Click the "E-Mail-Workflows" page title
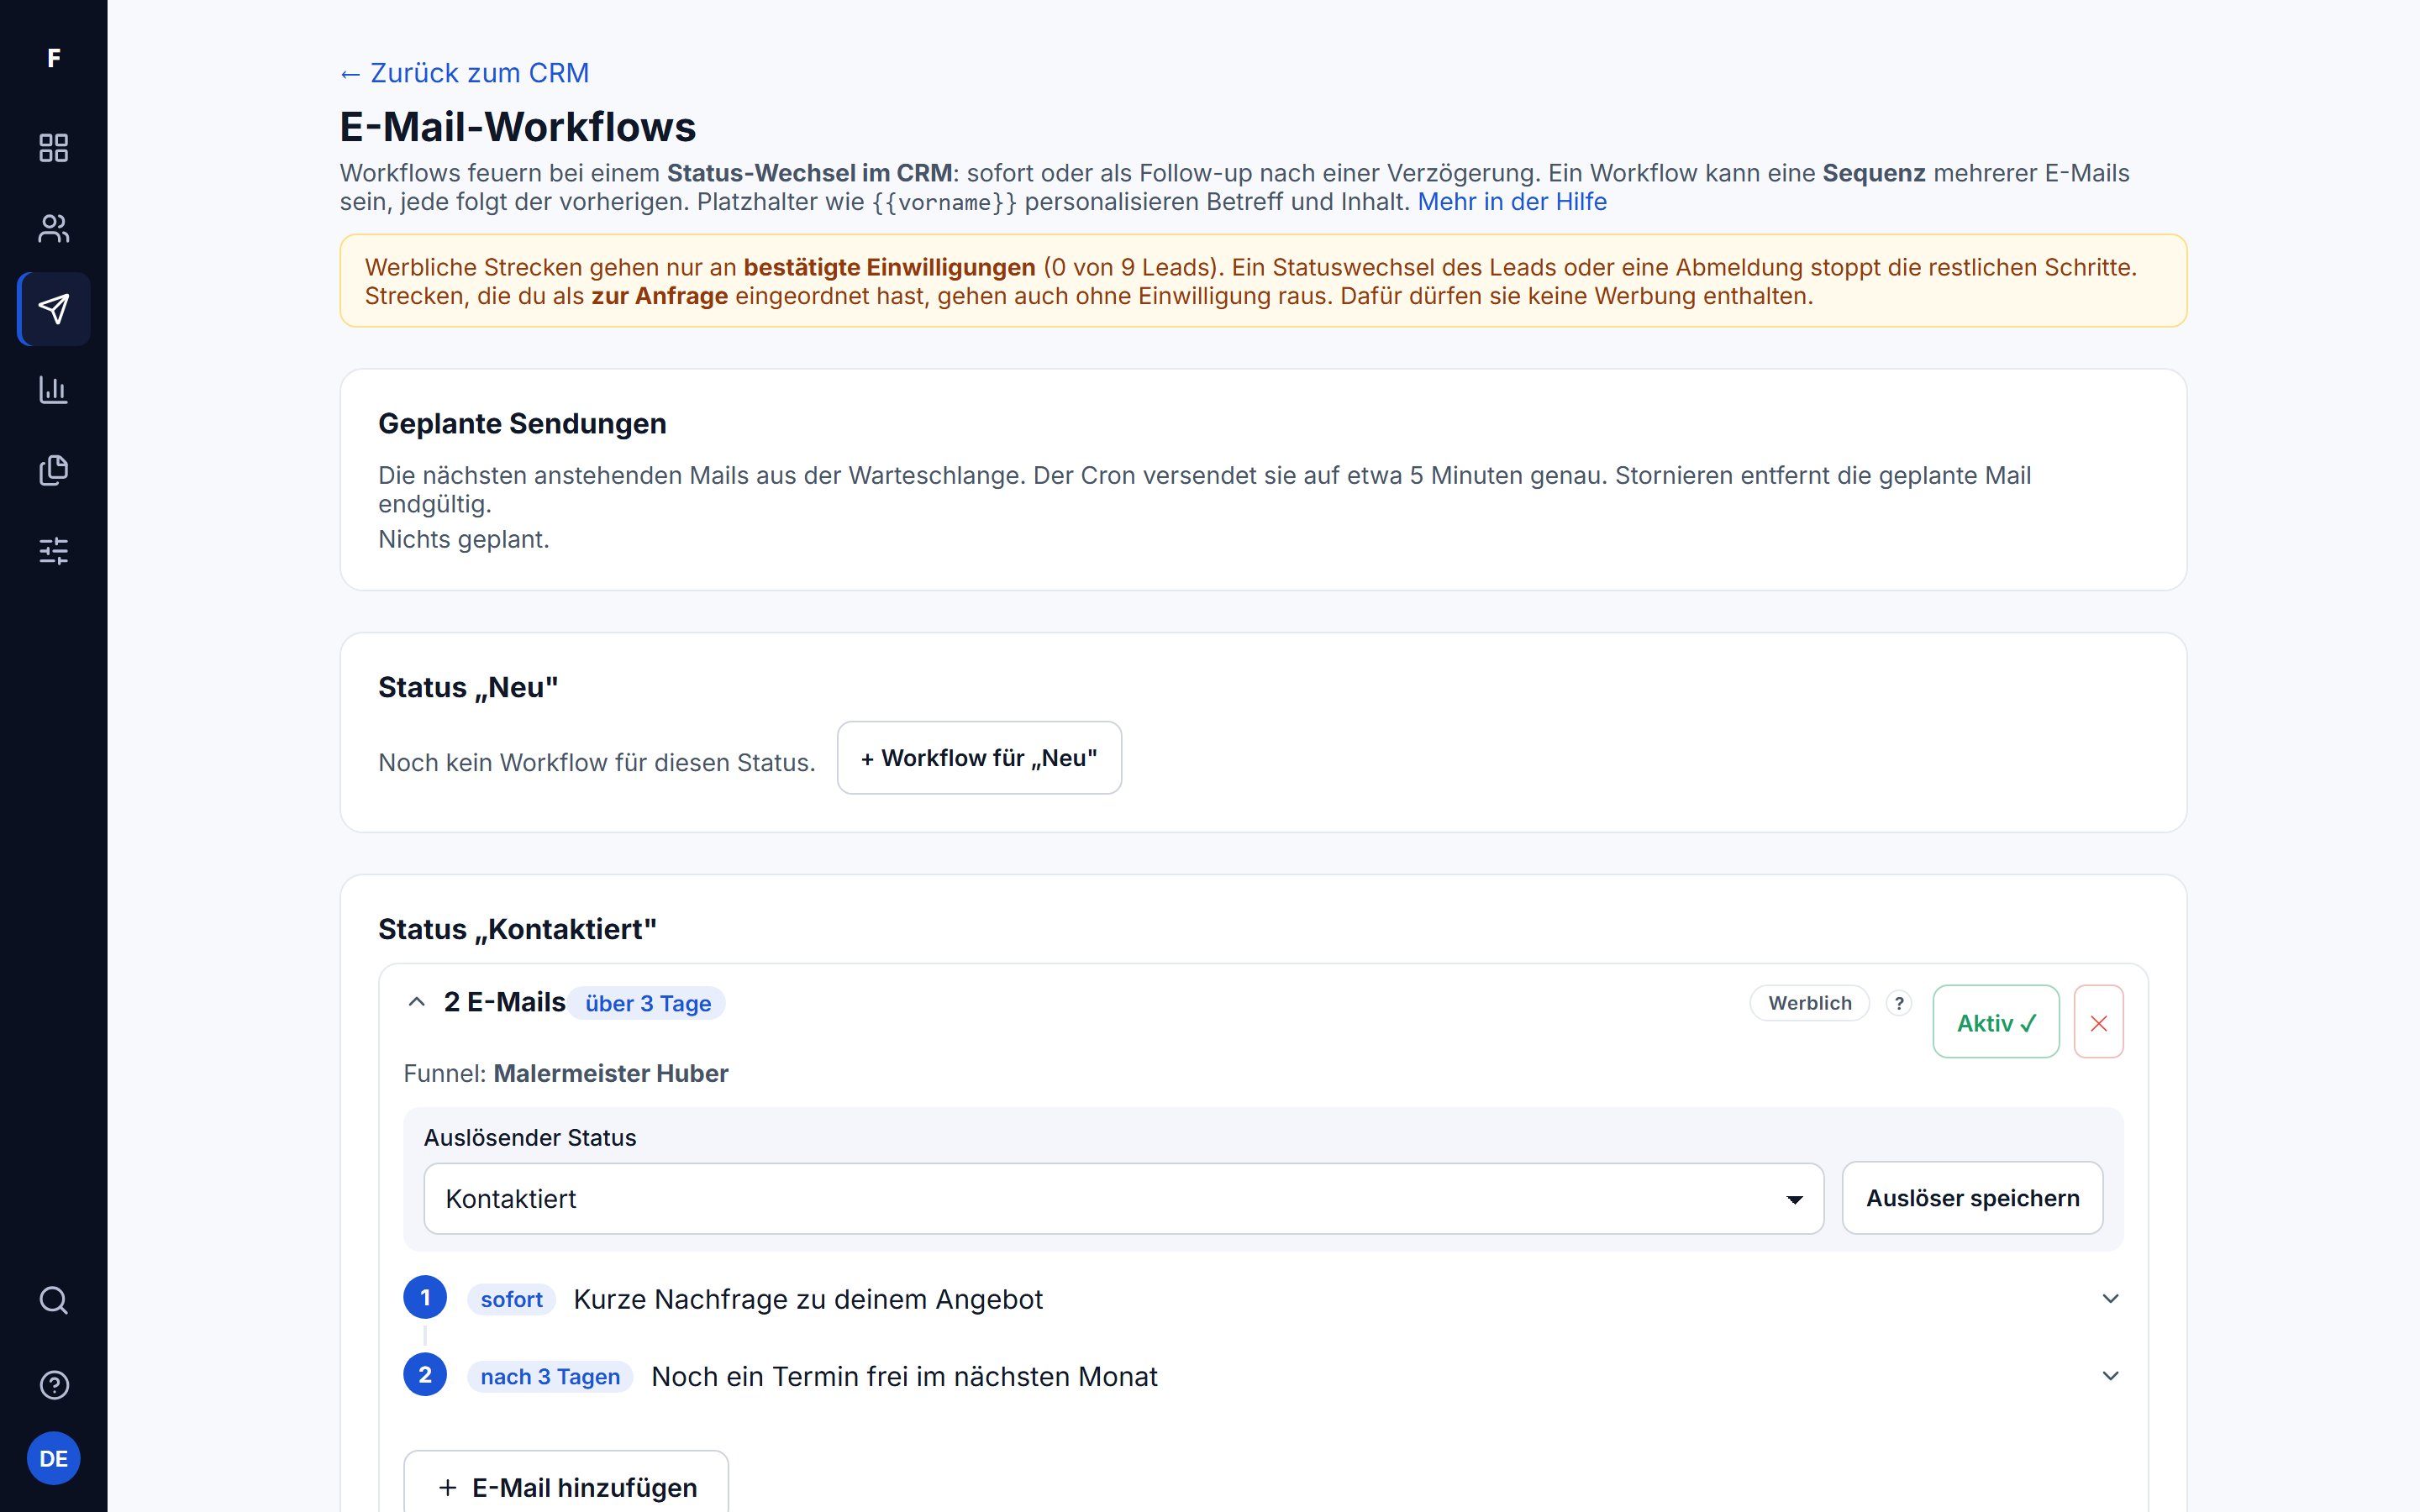The image size is (2420, 1512). (518, 127)
